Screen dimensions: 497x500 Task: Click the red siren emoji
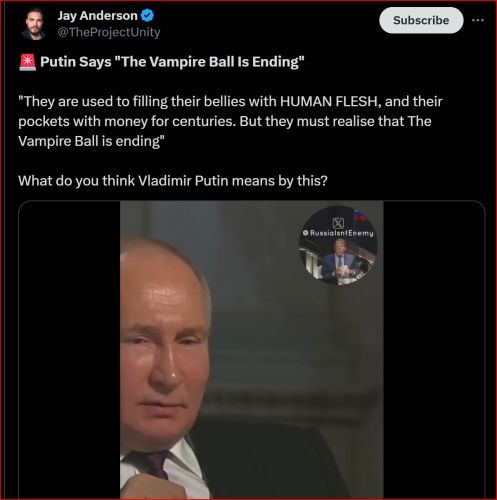(27, 62)
